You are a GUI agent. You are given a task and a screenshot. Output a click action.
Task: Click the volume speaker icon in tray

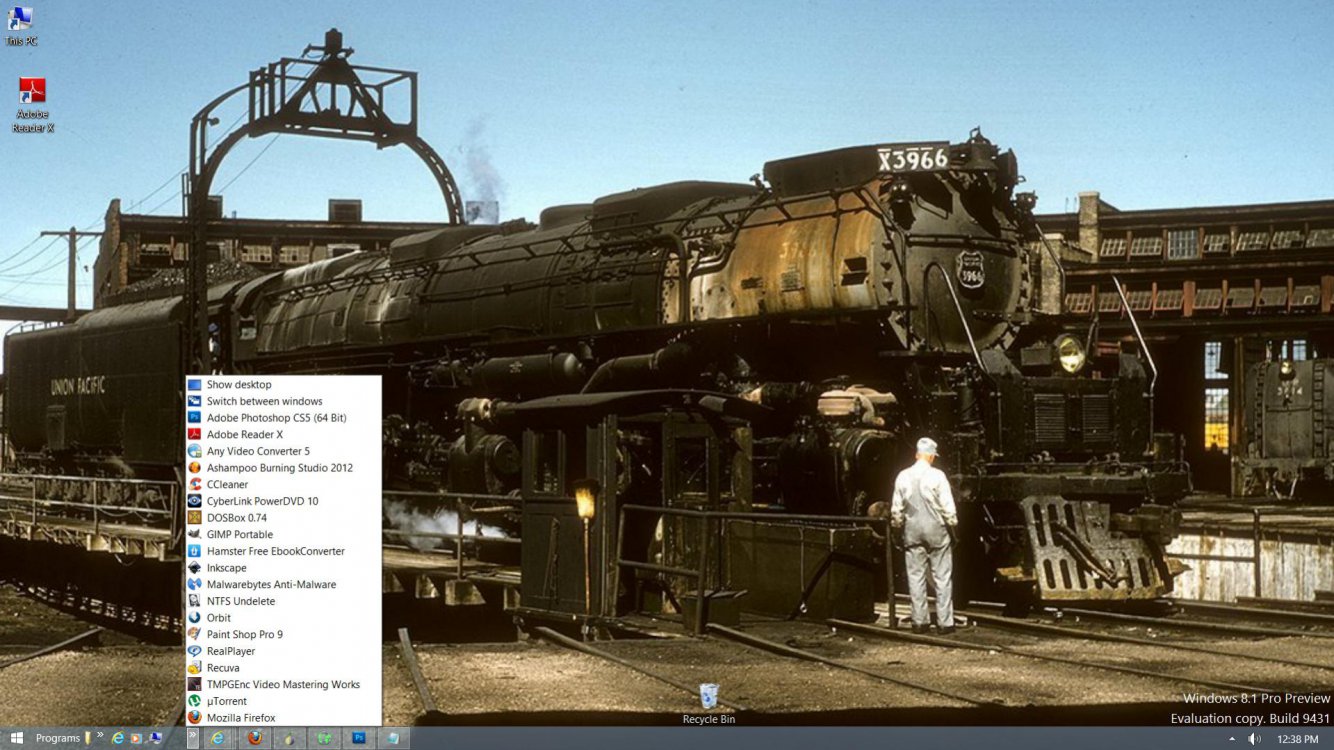click(1254, 739)
